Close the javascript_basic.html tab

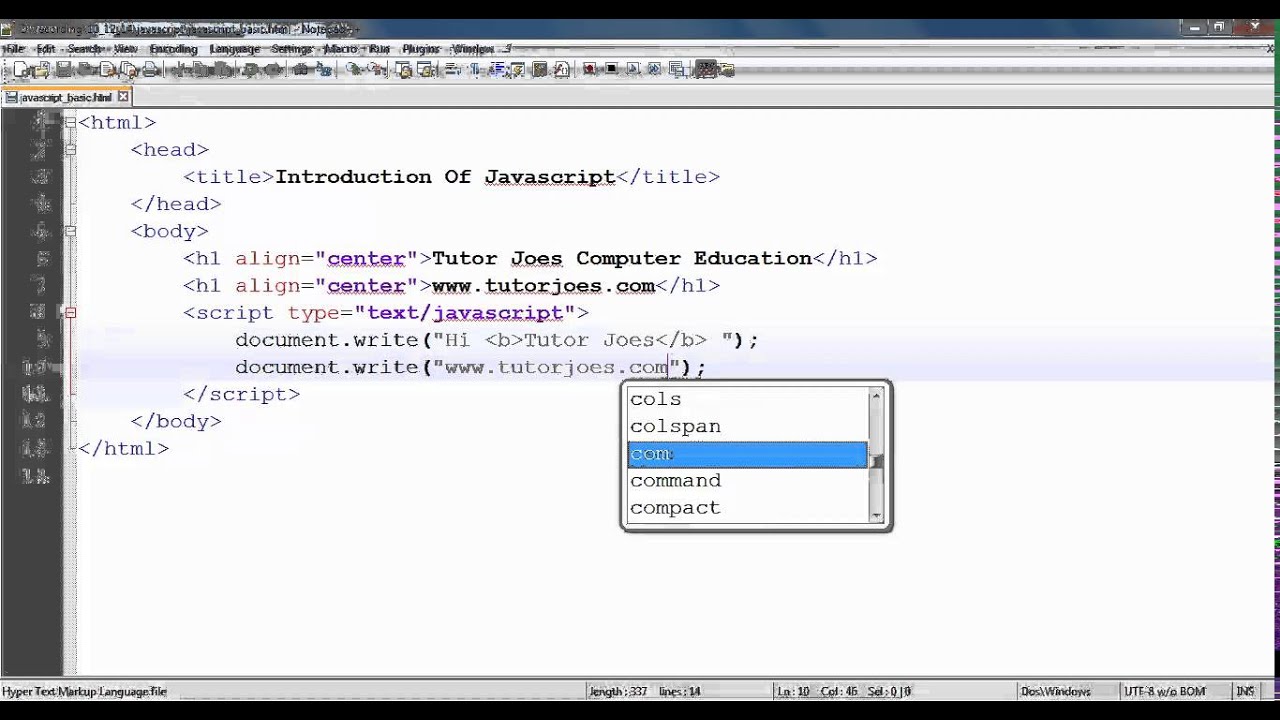click(x=123, y=97)
